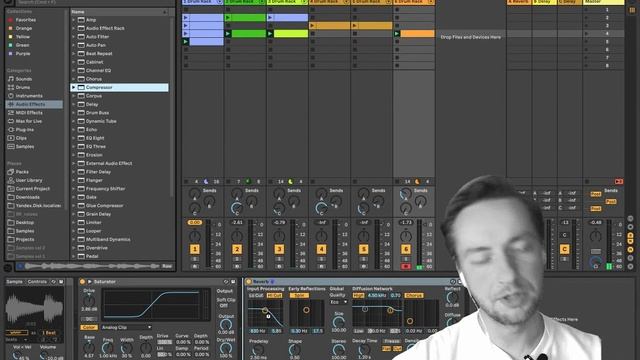Adjust the Reverb Size knob

pyautogui.click(x=338, y=322)
